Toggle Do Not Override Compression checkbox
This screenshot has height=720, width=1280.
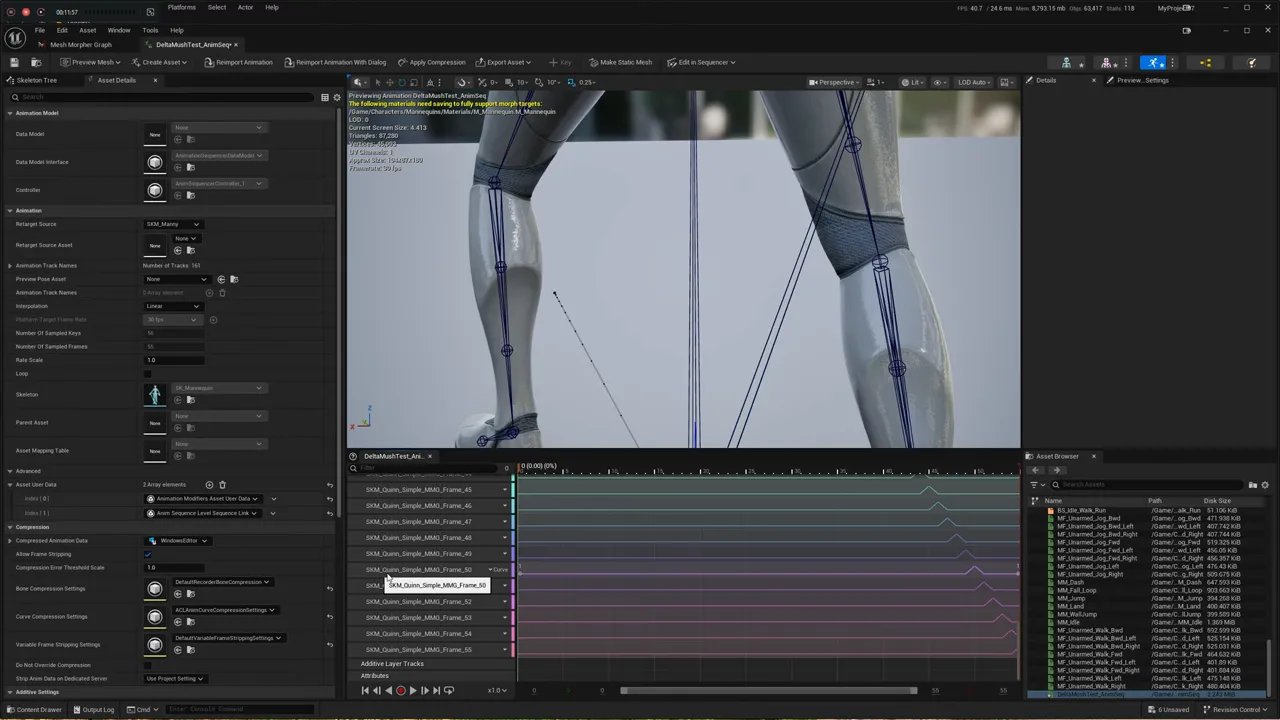(x=148, y=665)
